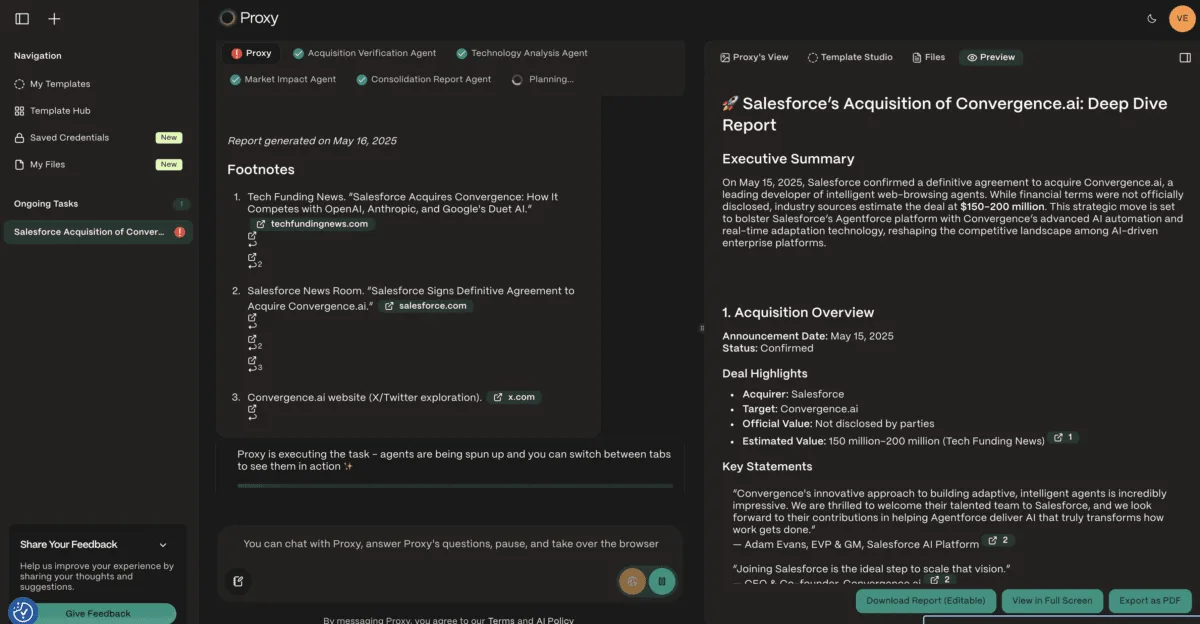The height and width of the screenshot is (624, 1200).
Task: Open the cookie preferences icon
Action: [x=22, y=611]
